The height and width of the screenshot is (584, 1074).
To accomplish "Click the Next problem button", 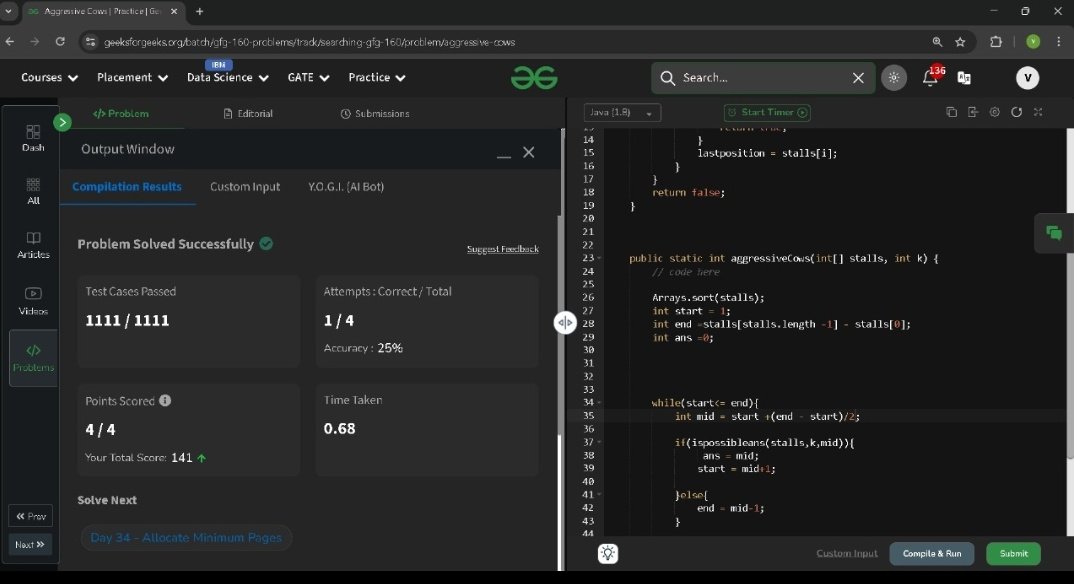I will 30,544.
